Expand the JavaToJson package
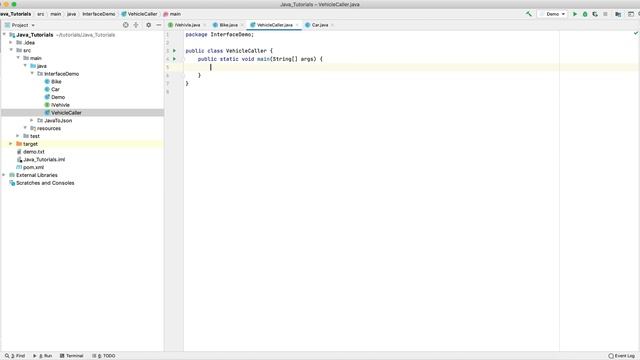The height and width of the screenshot is (360, 640). [x=32, y=120]
